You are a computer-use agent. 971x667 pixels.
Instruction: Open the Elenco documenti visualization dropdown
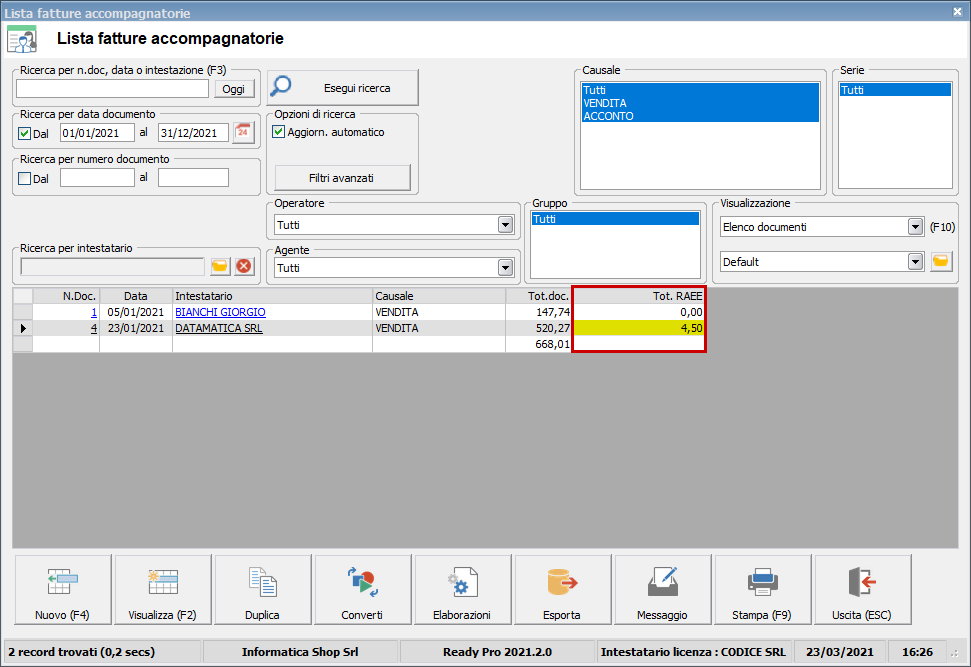point(915,227)
